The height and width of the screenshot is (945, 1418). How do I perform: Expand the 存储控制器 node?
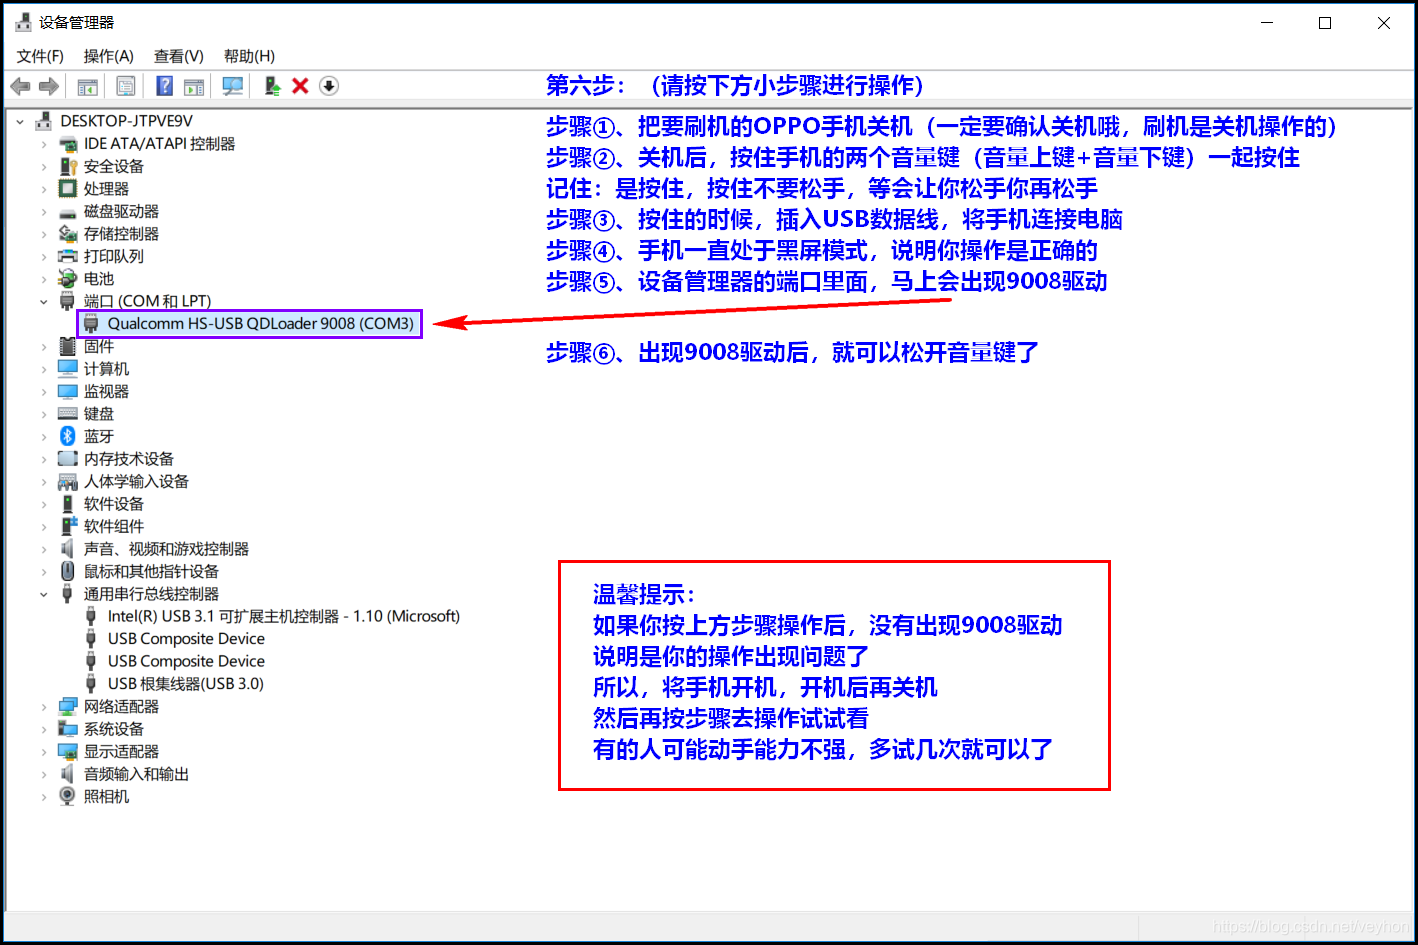pyautogui.click(x=44, y=234)
